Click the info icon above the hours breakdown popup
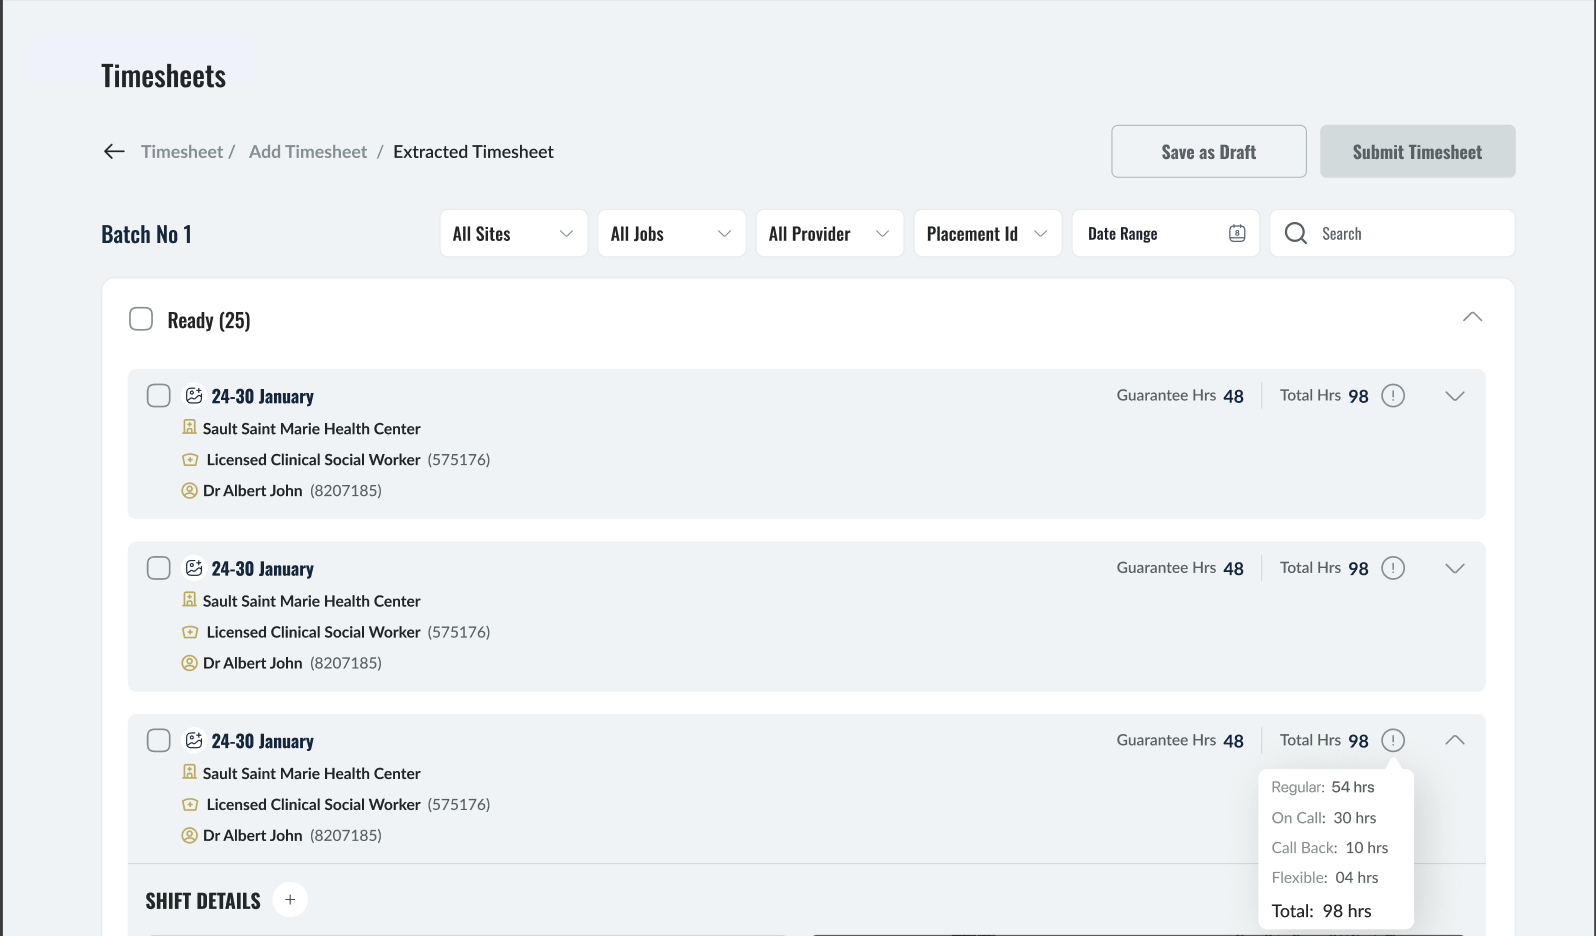This screenshot has height=936, width=1596. (1393, 741)
